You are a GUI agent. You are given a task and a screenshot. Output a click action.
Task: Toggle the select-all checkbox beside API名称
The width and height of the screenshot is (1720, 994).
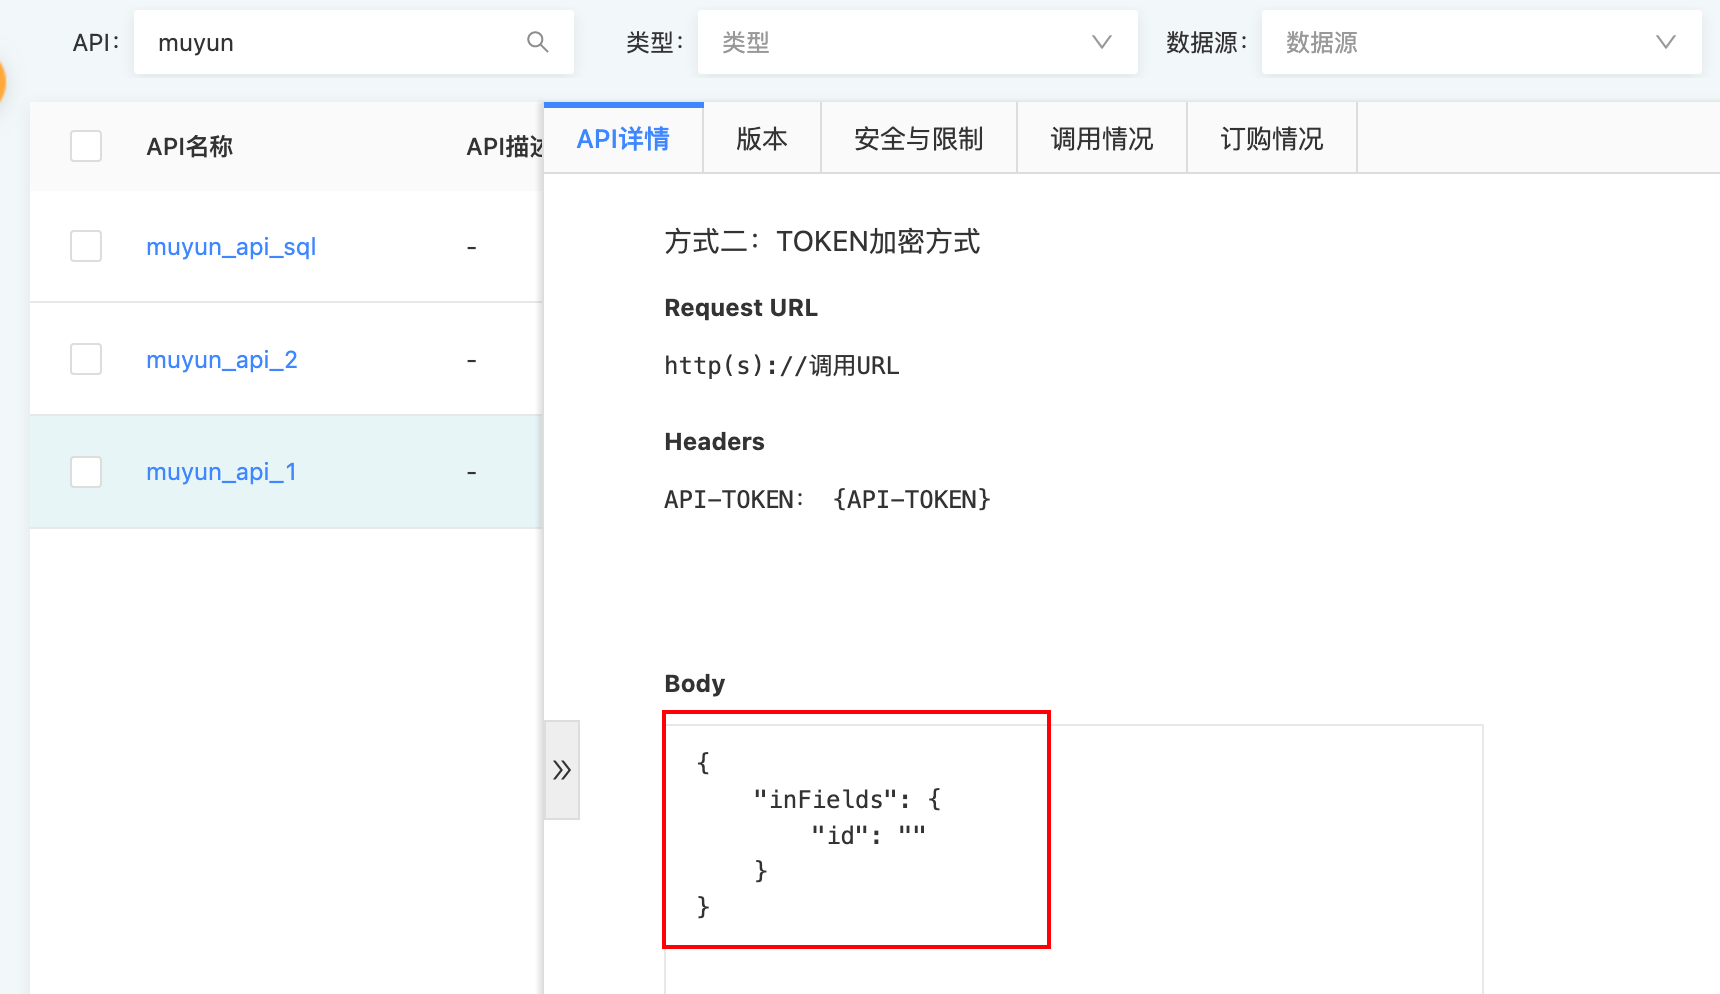(x=86, y=146)
